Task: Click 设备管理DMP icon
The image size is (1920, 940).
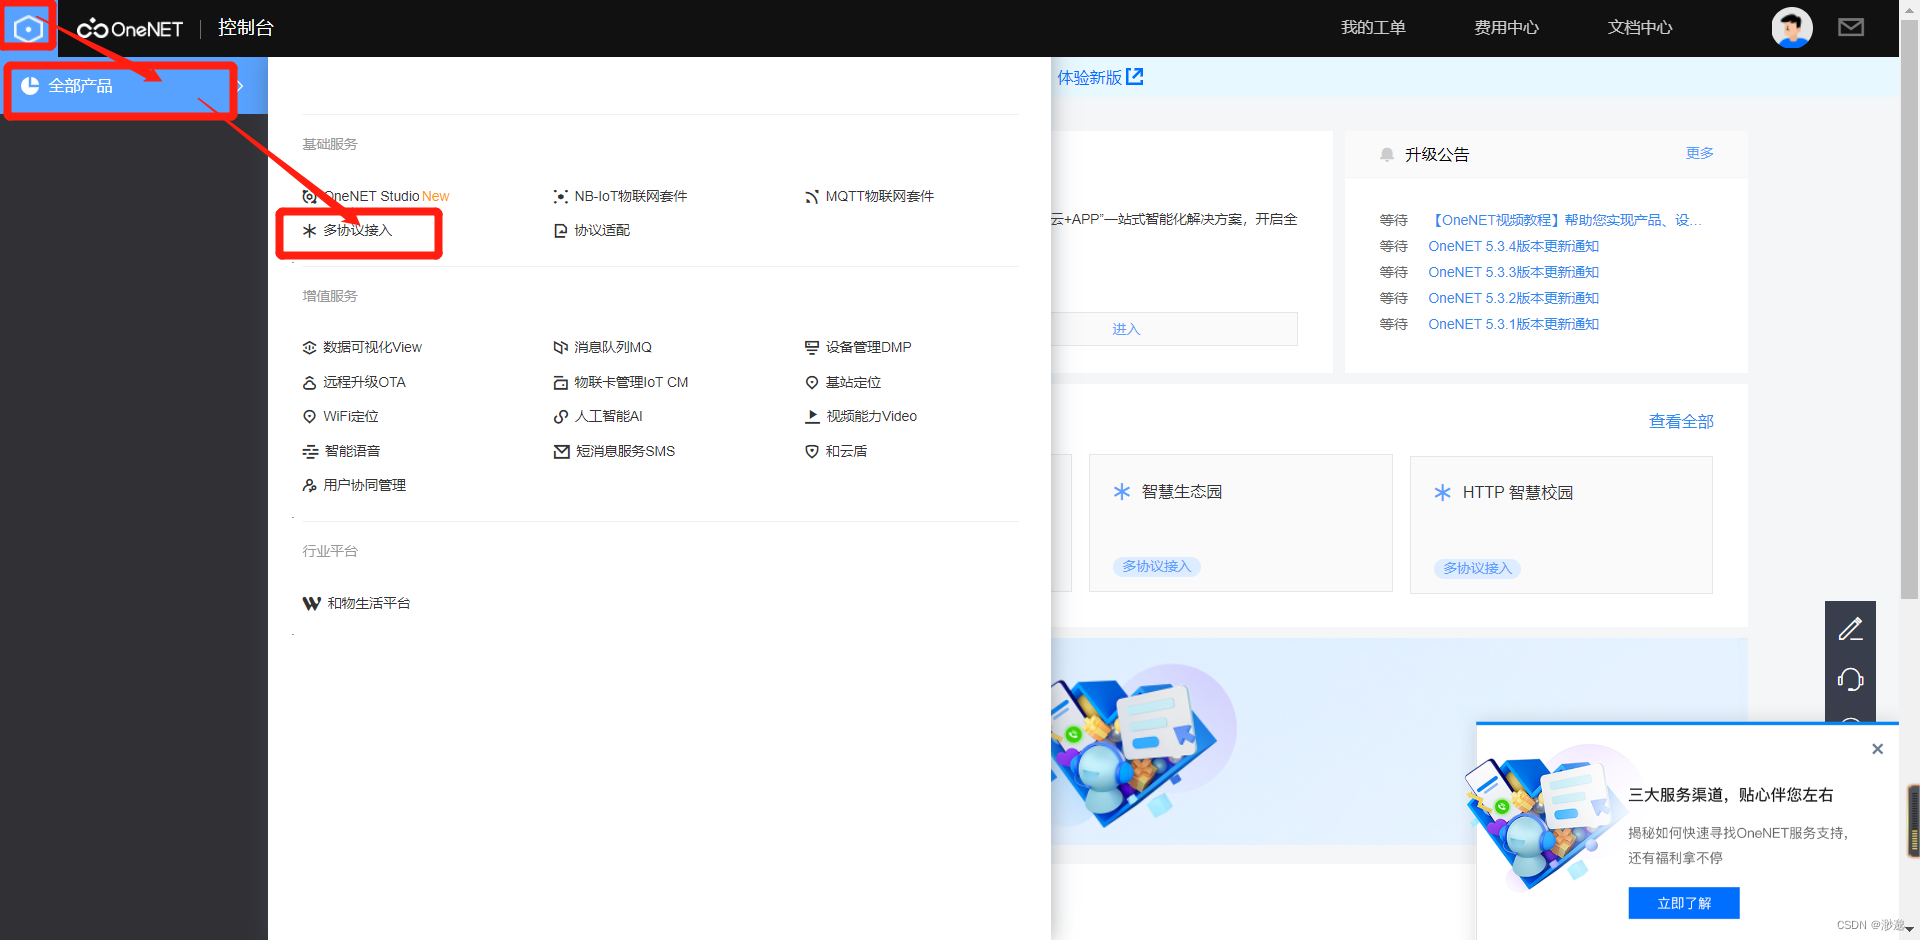Action: coord(812,348)
